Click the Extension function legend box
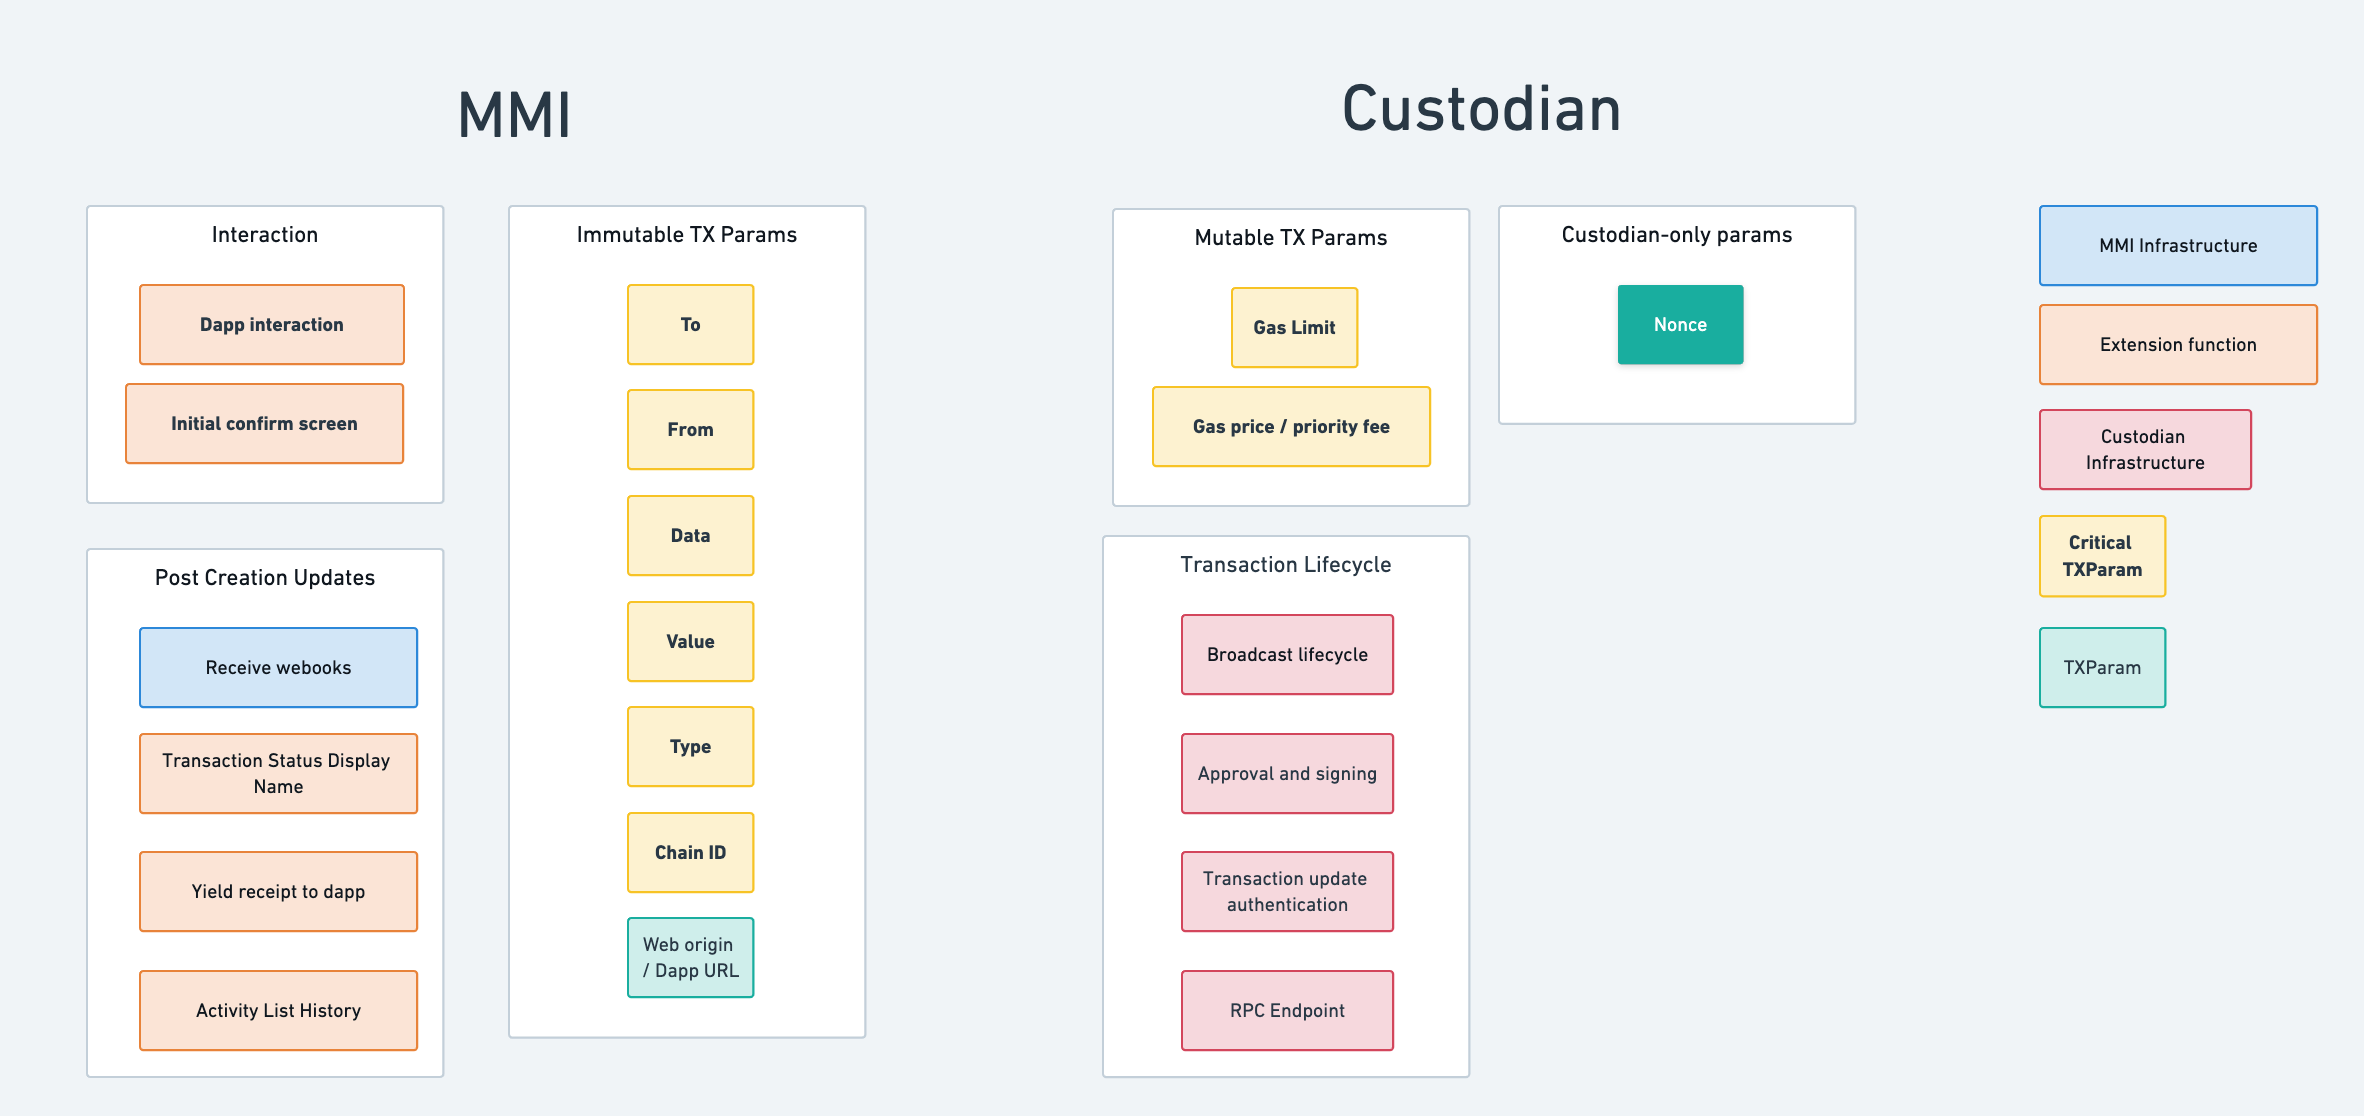The height and width of the screenshot is (1116, 2364). tap(2178, 344)
